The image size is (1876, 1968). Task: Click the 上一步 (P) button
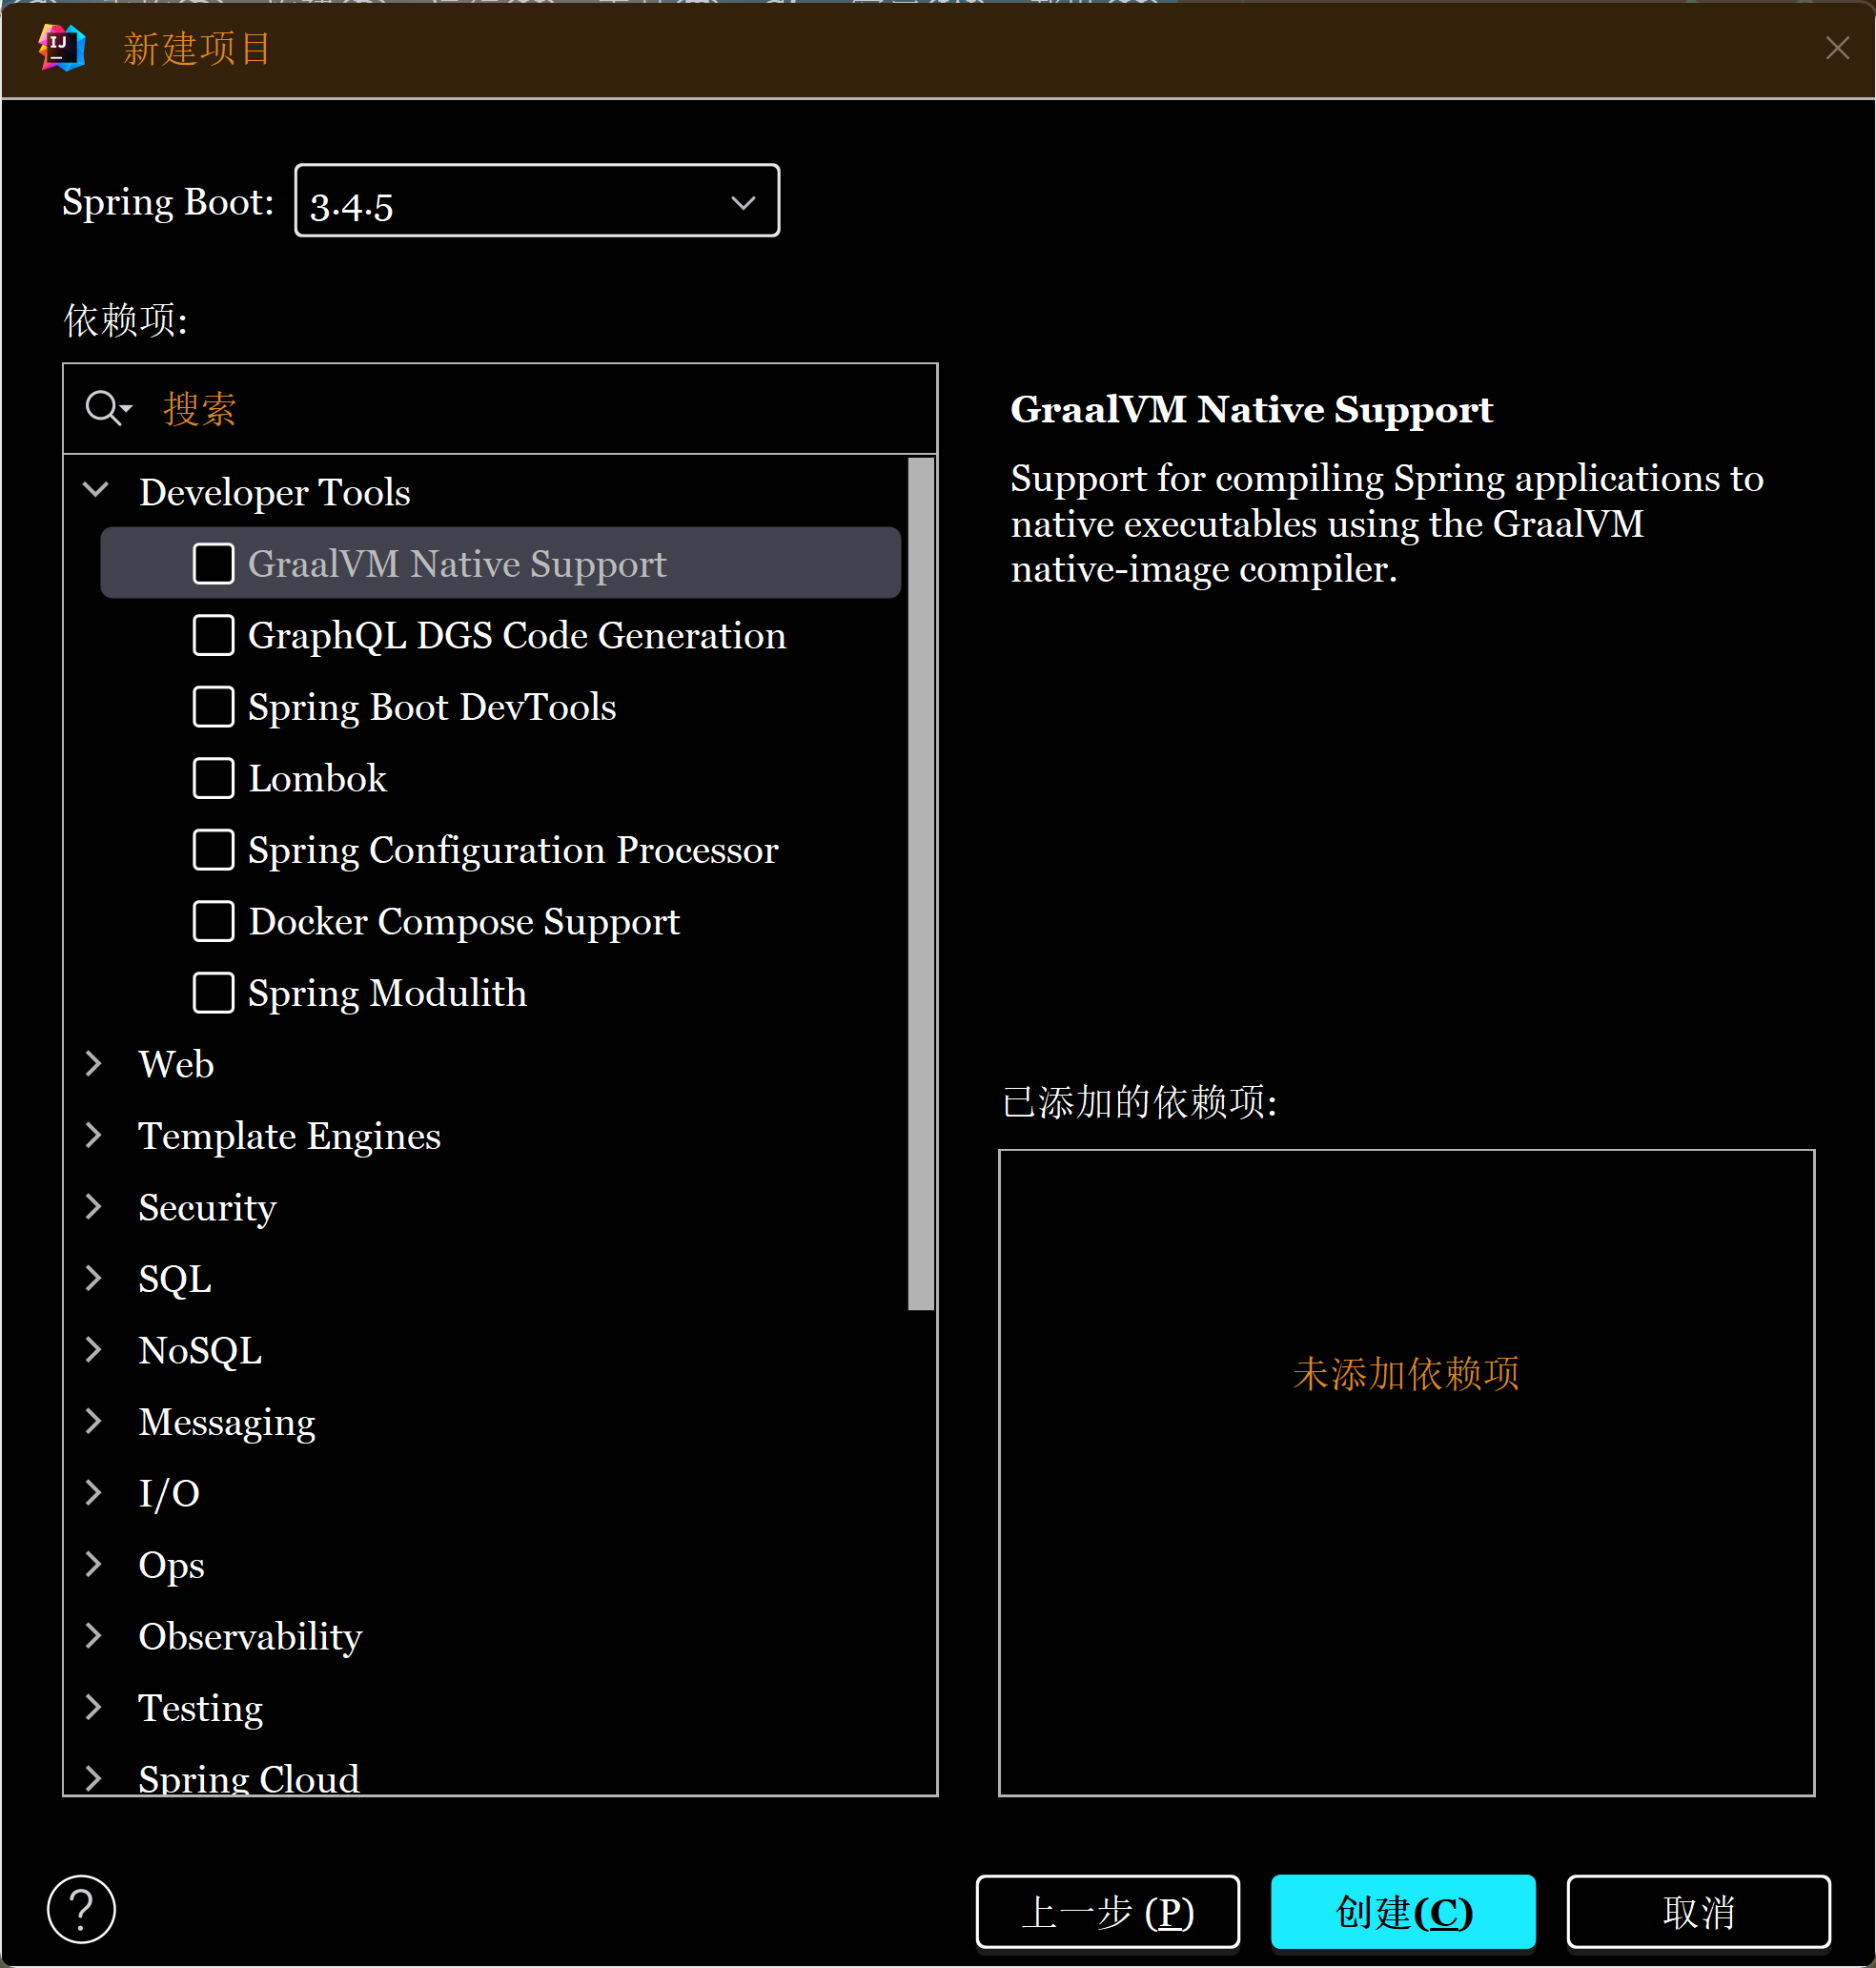[x=1107, y=1911]
